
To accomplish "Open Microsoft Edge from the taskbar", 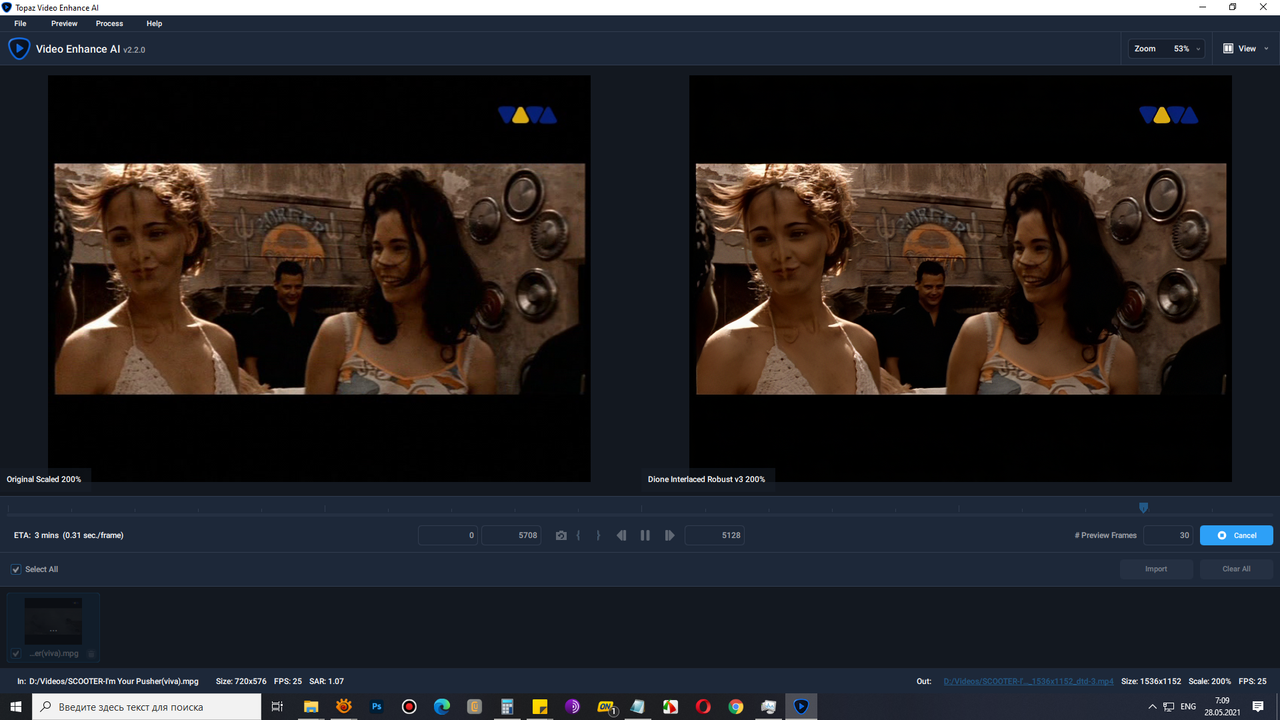I will 442,706.
